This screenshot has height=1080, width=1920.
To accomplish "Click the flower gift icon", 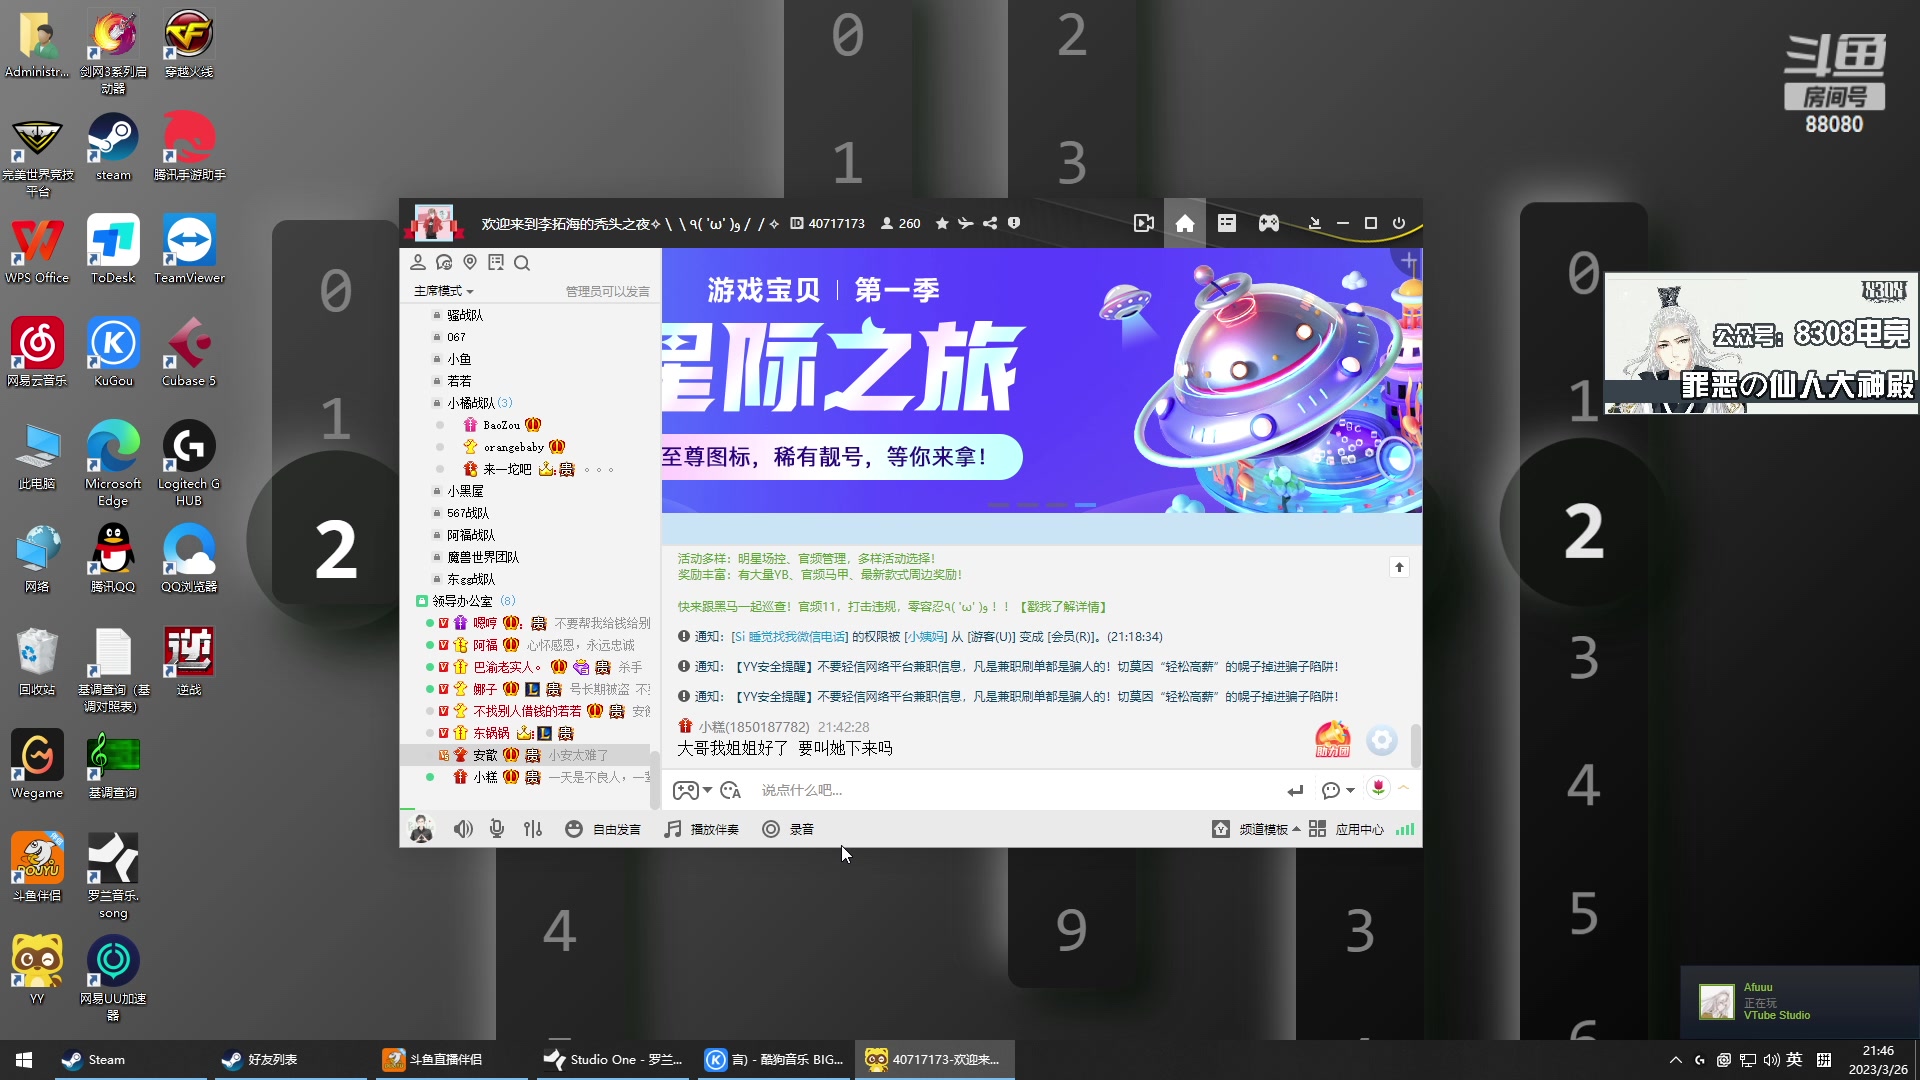I will click(1378, 789).
